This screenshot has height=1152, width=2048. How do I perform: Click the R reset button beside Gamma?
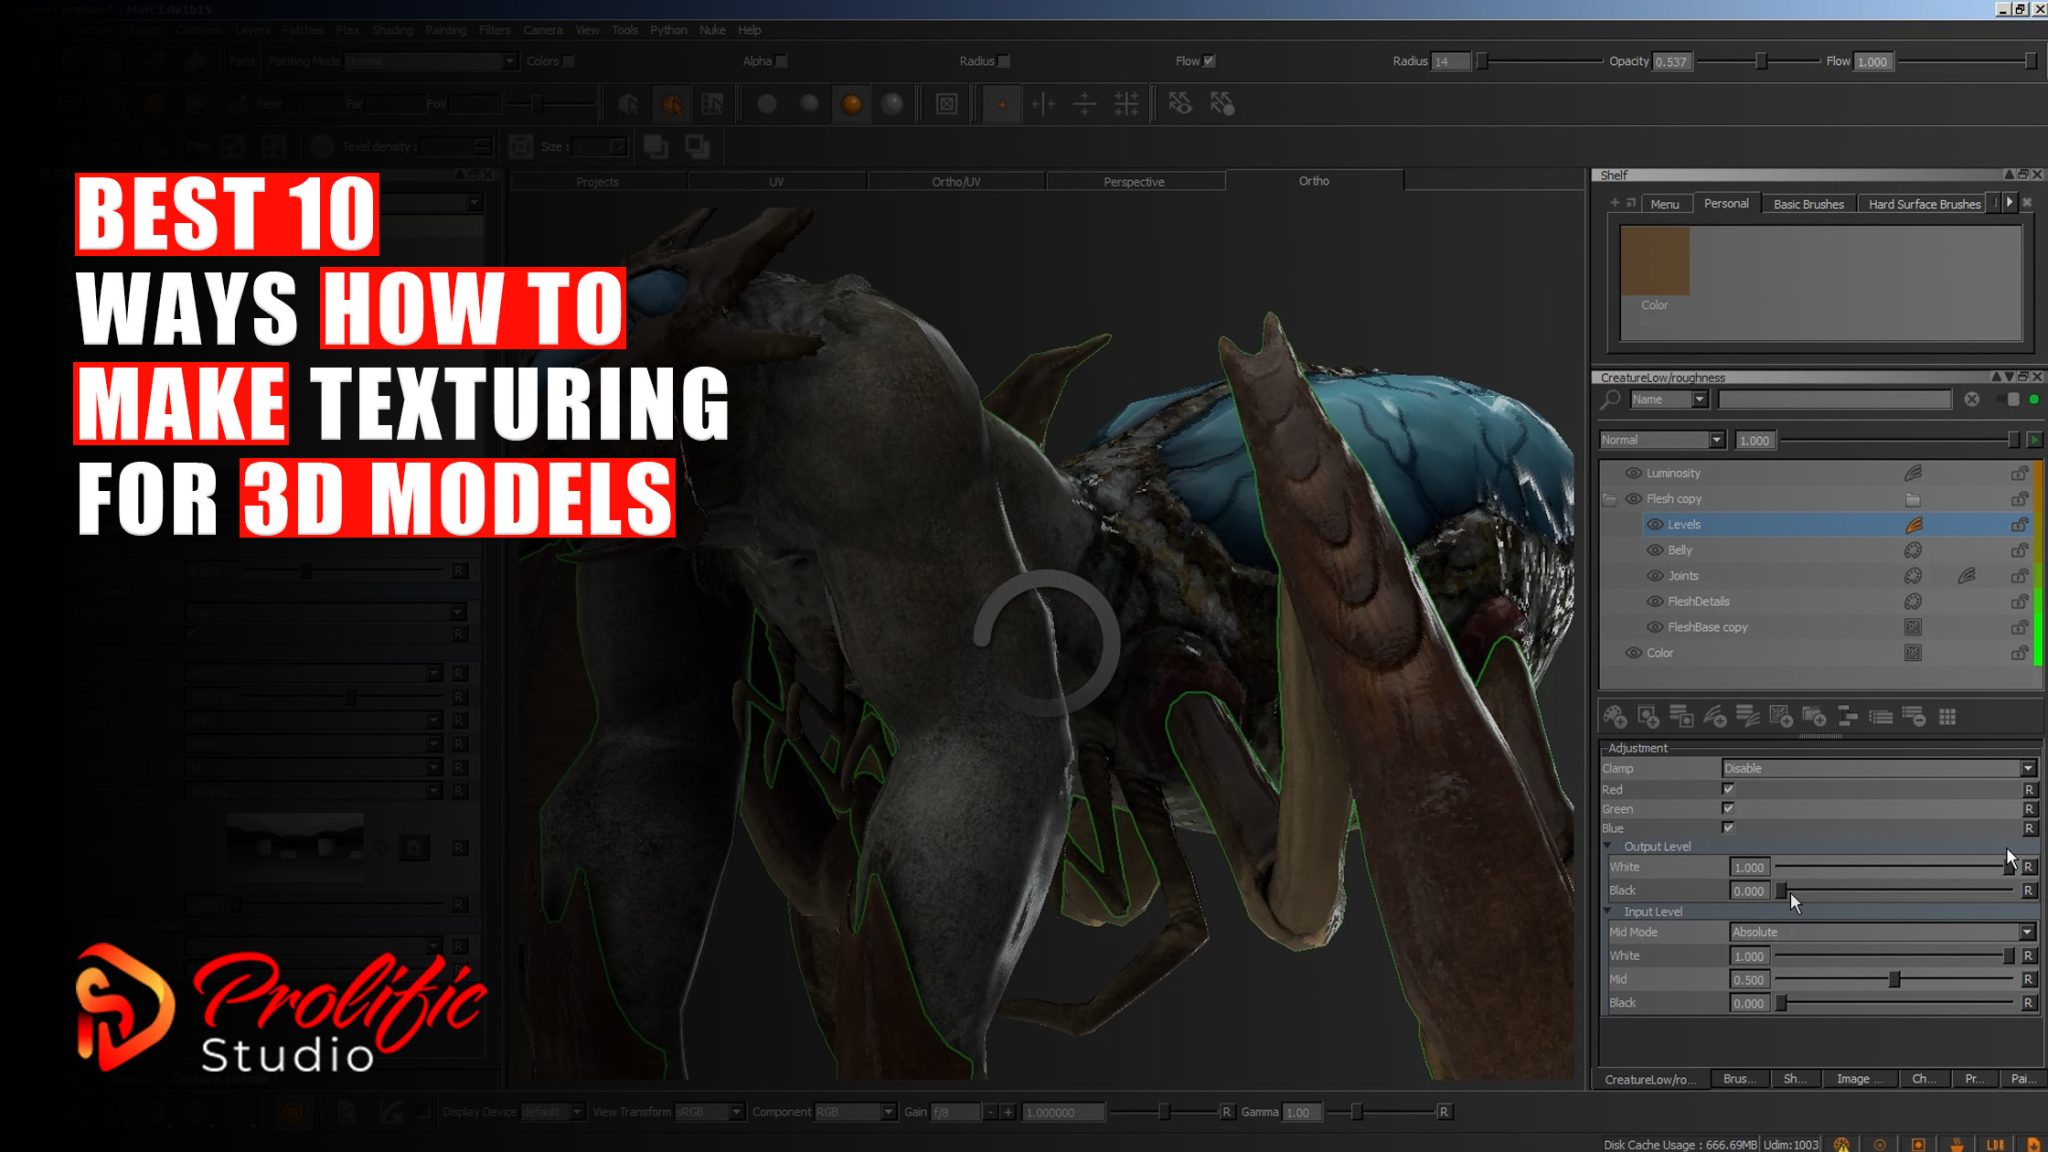click(1443, 1111)
